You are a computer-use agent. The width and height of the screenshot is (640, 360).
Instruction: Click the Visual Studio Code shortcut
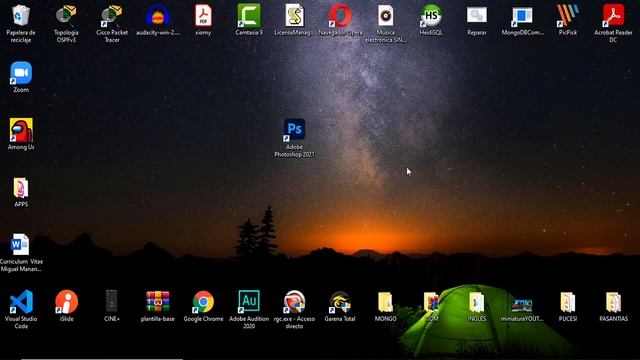pyautogui.click(x=21, y=302)
